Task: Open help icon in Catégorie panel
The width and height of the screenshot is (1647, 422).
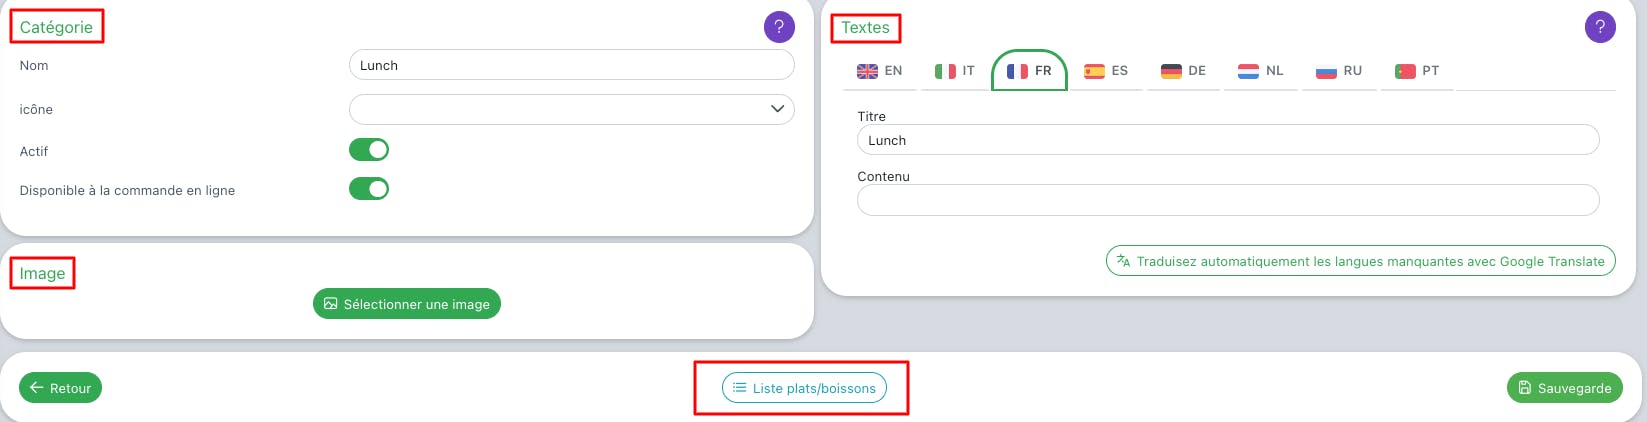Action: click(x=779, y=27)
